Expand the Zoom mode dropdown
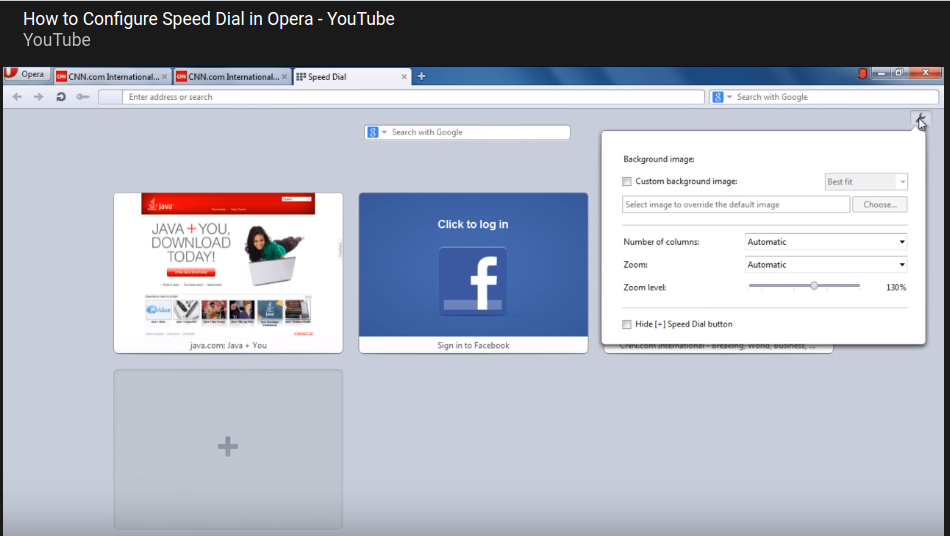 (826, 265)
